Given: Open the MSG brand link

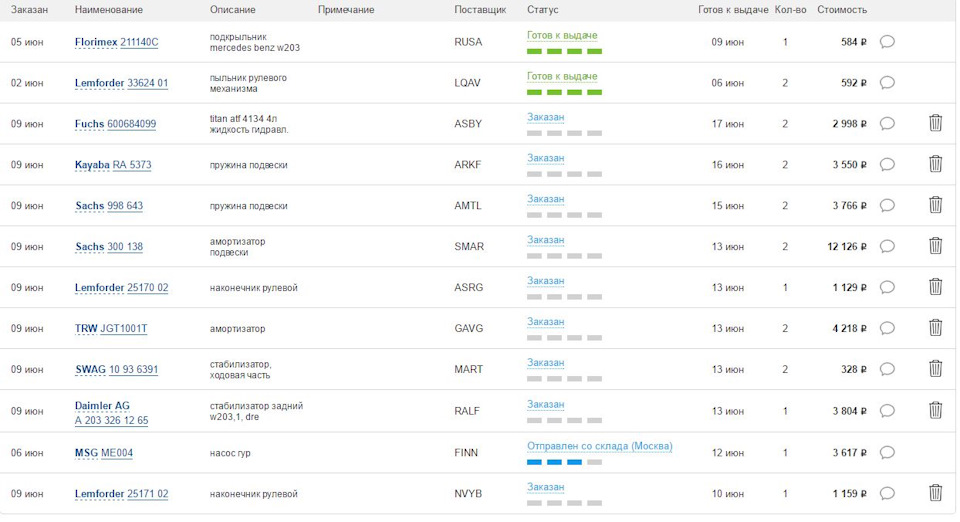Looking at the screenshot, I should (86, 453).
